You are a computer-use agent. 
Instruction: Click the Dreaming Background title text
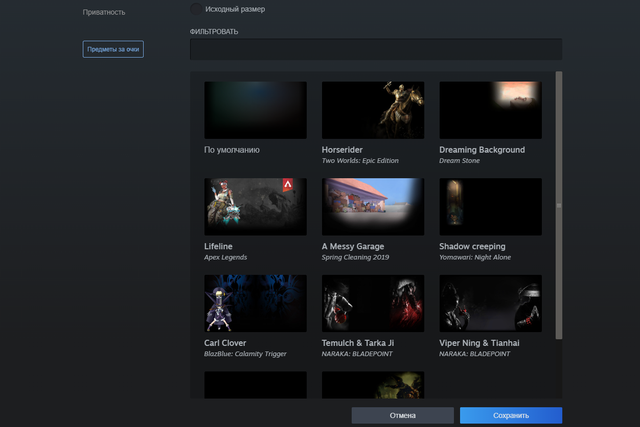[482, 150]
